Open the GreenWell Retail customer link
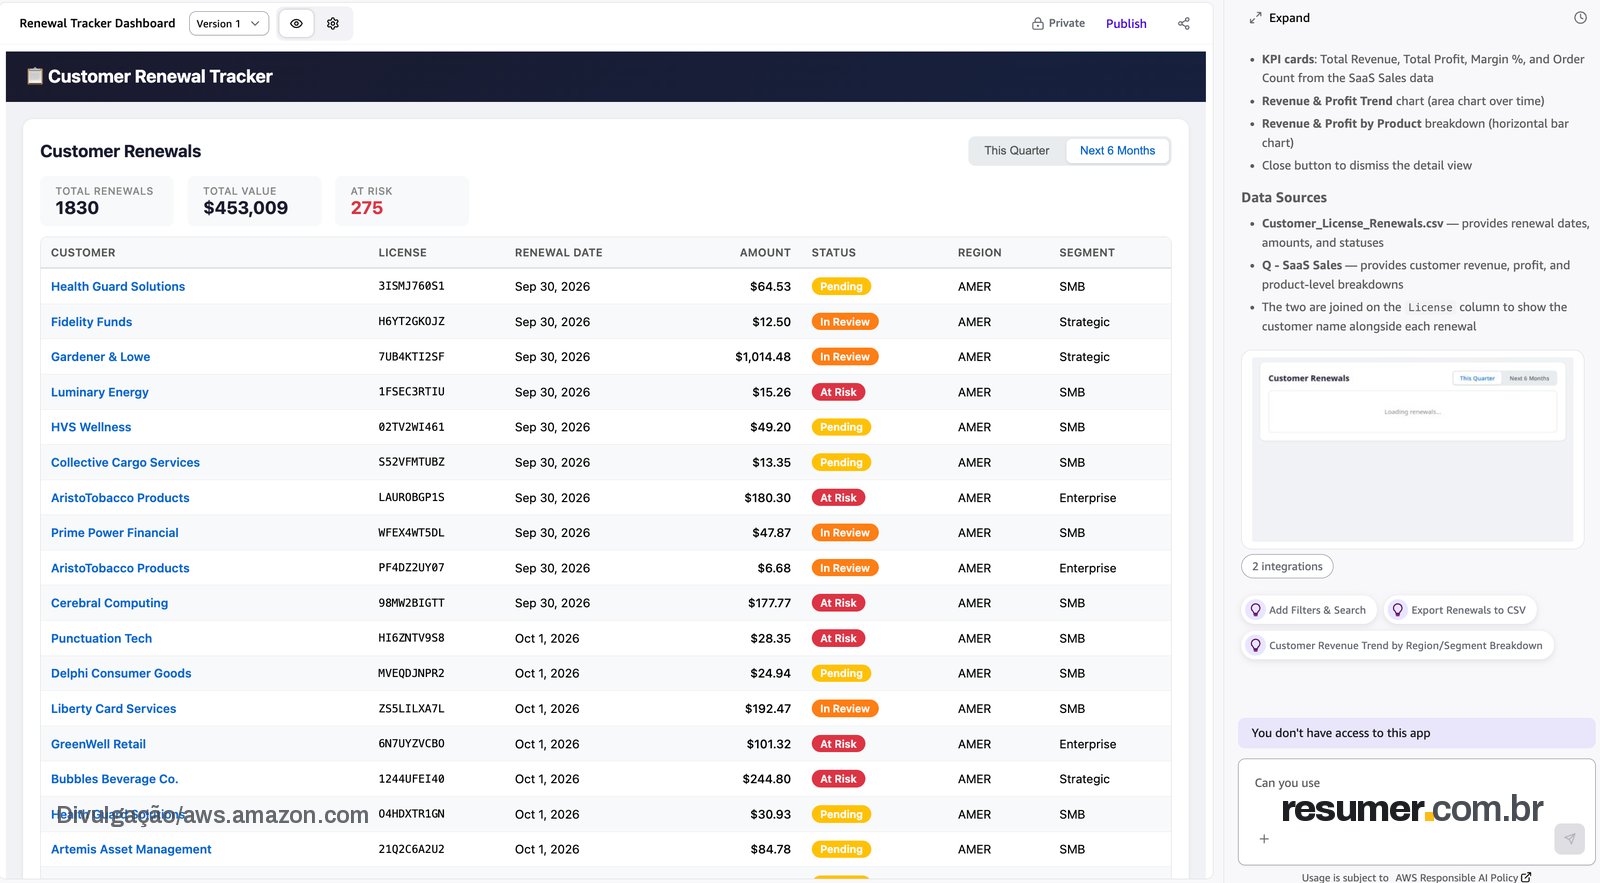The image size is (1600, 883). pos(98,744)
